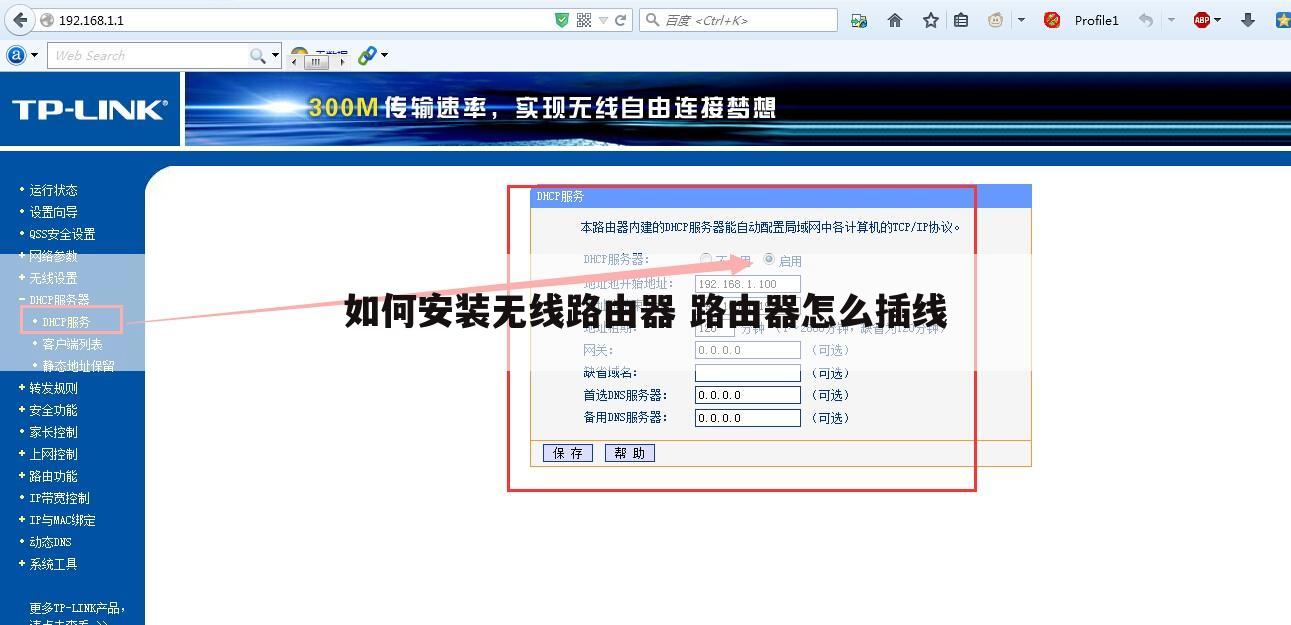Reload the page with the refresh icon

pos(621,20)
